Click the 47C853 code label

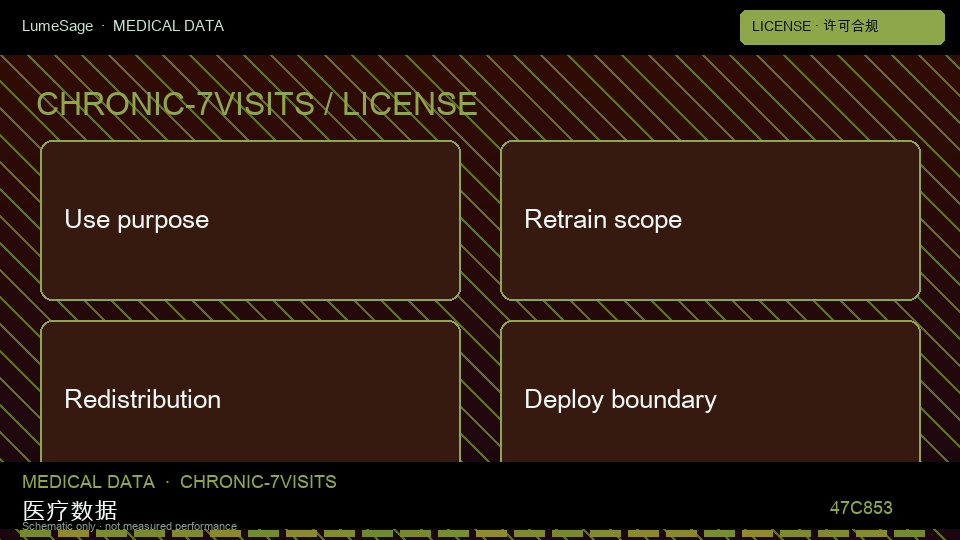[x=861, y=508]
